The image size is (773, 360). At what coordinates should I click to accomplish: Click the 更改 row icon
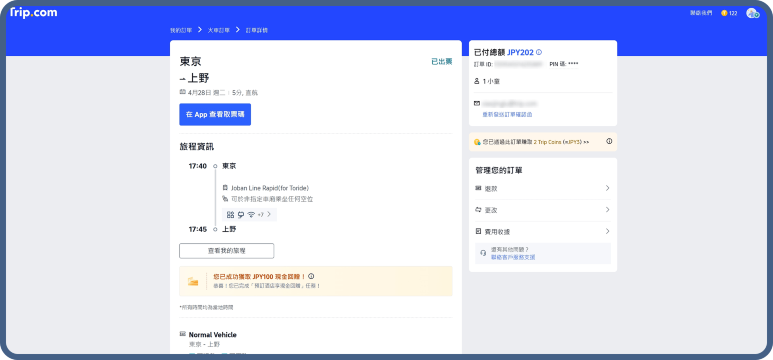coord(478,210)
